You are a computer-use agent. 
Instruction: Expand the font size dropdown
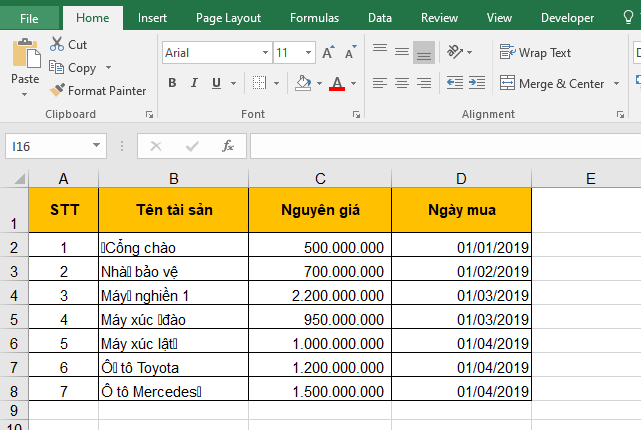point(307,53)
